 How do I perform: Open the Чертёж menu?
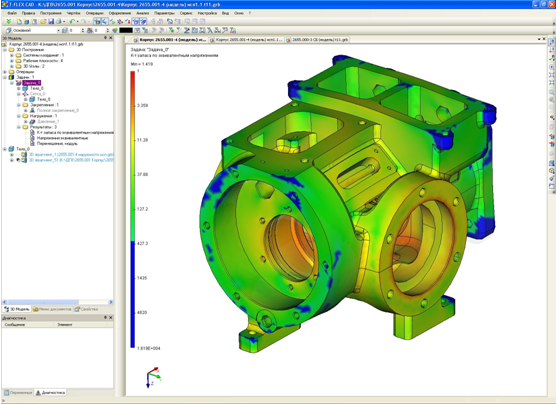pos(73,13)
